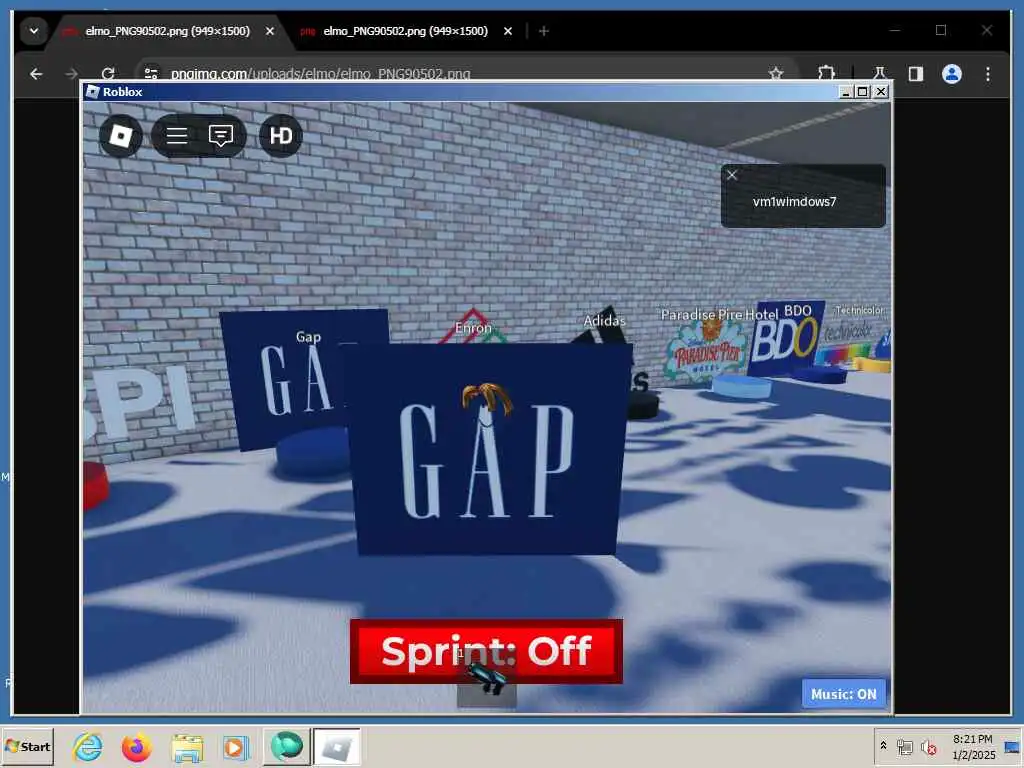Open the volume tray icon
This screenshot has height=768, width=1024.
tap(928, 747)
